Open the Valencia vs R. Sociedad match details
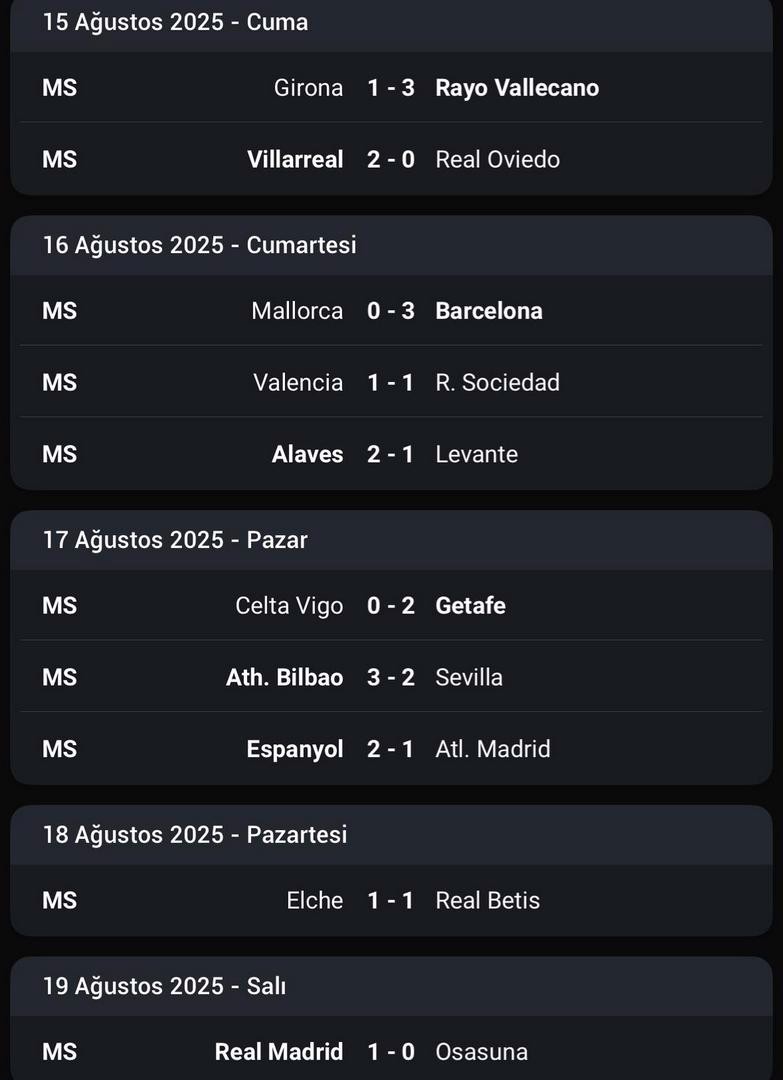Screen dimensions: 783x1080 (x=391, y=382)
